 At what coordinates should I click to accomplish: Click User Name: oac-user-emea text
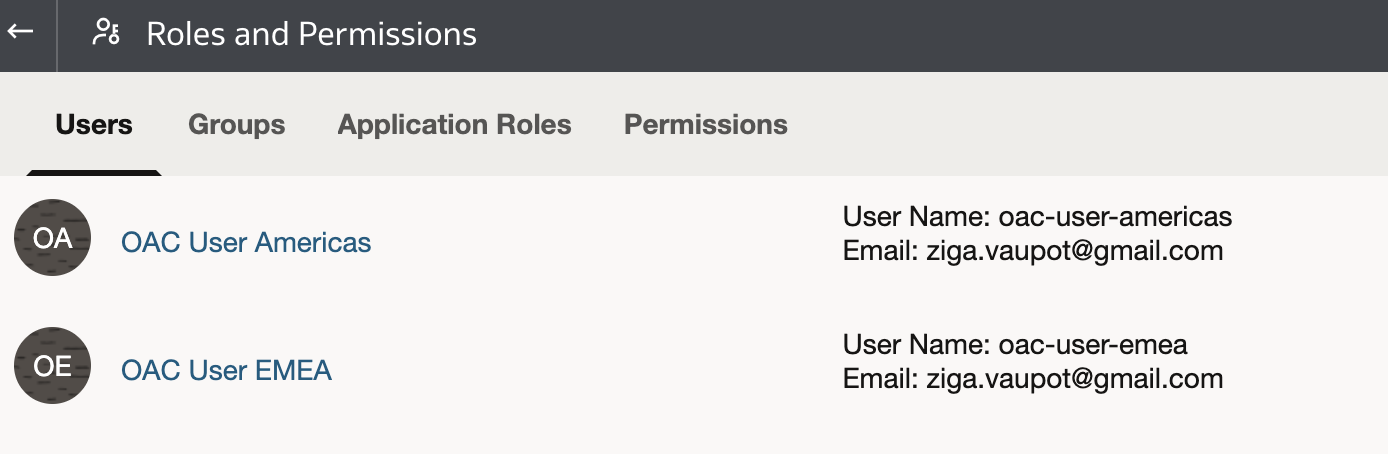point(1015,345)
